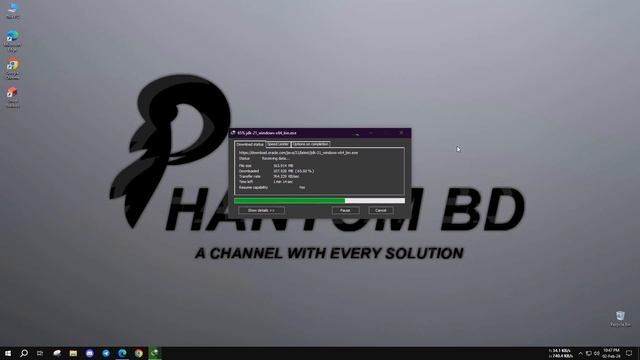Image resolution: width=640 pixels, height=360 pixels.
Task: Open the Windows Start menu
Action: click(x=8, y=353)
